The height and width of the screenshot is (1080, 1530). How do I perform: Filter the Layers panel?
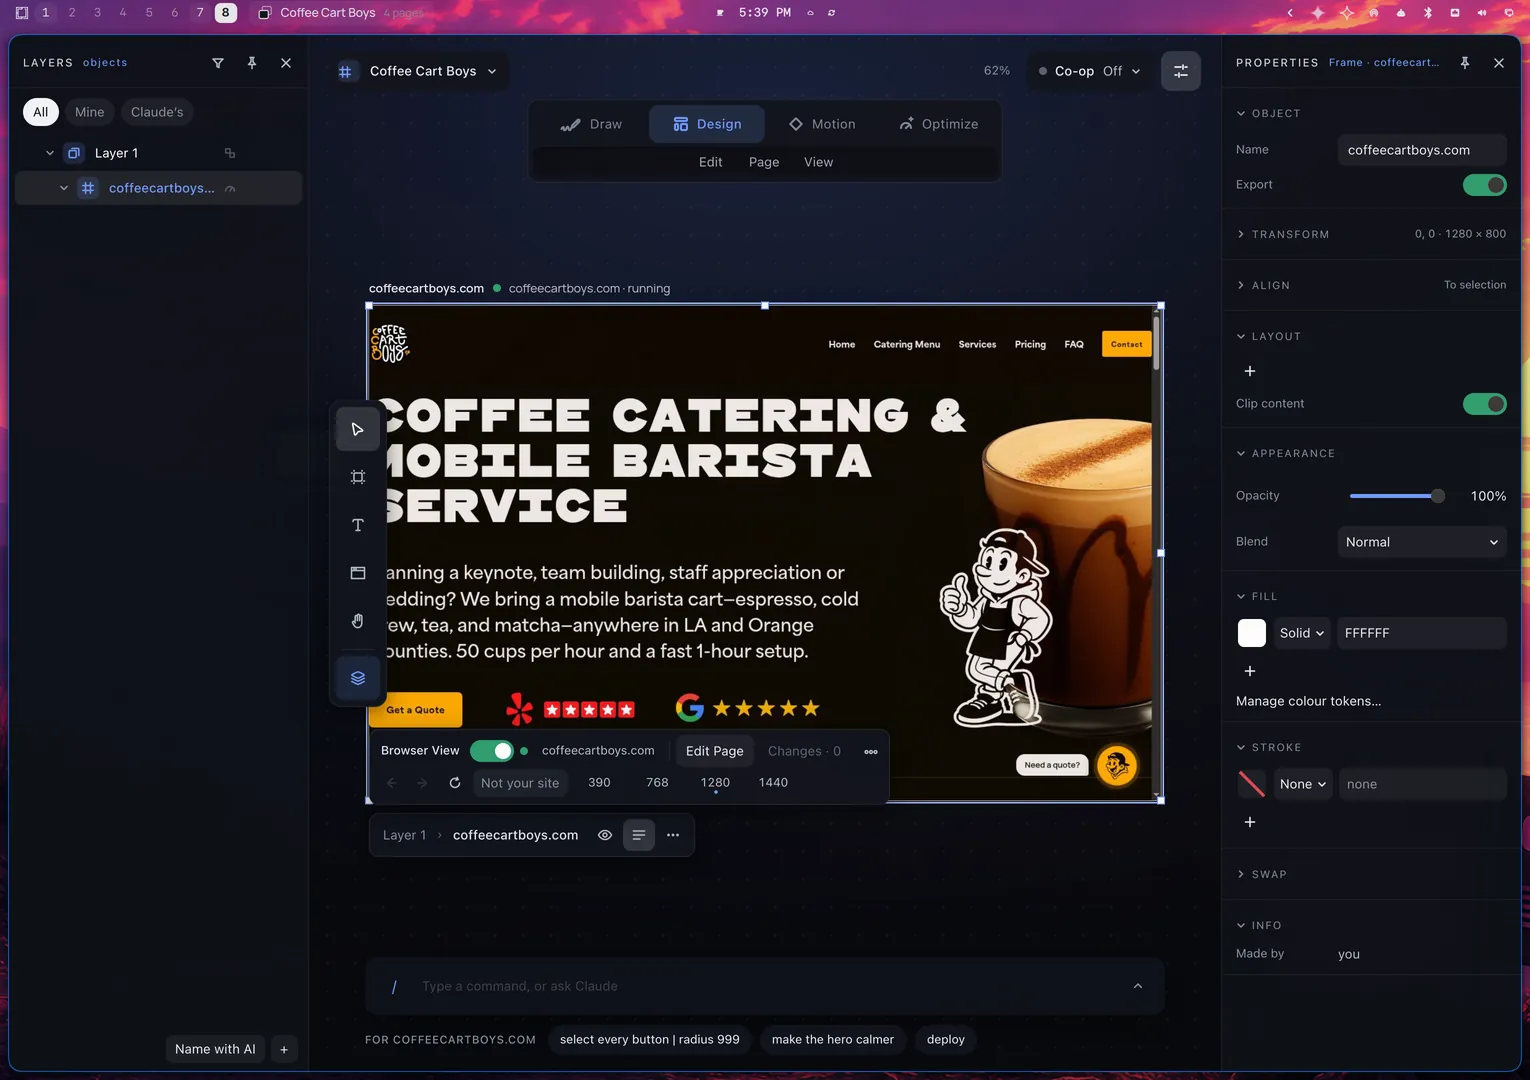tap(218, 63)
